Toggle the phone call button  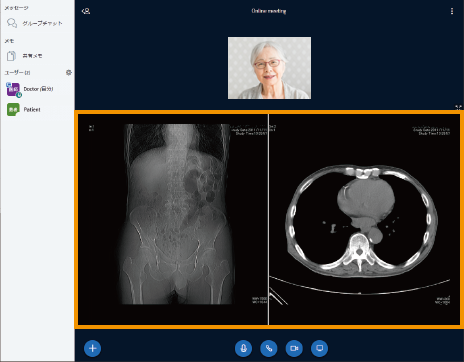tap(269, 348)
